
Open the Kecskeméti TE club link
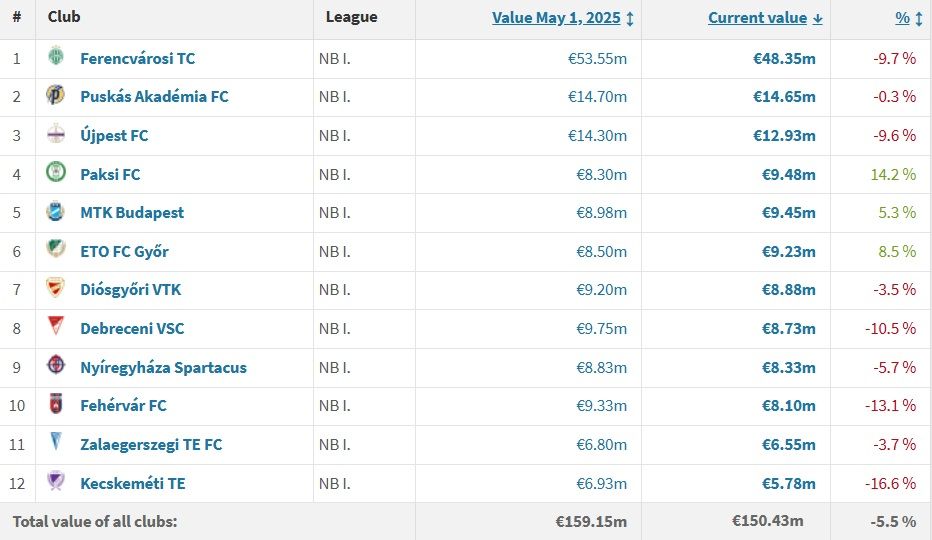pyautogui.click(x=133, y=484)
